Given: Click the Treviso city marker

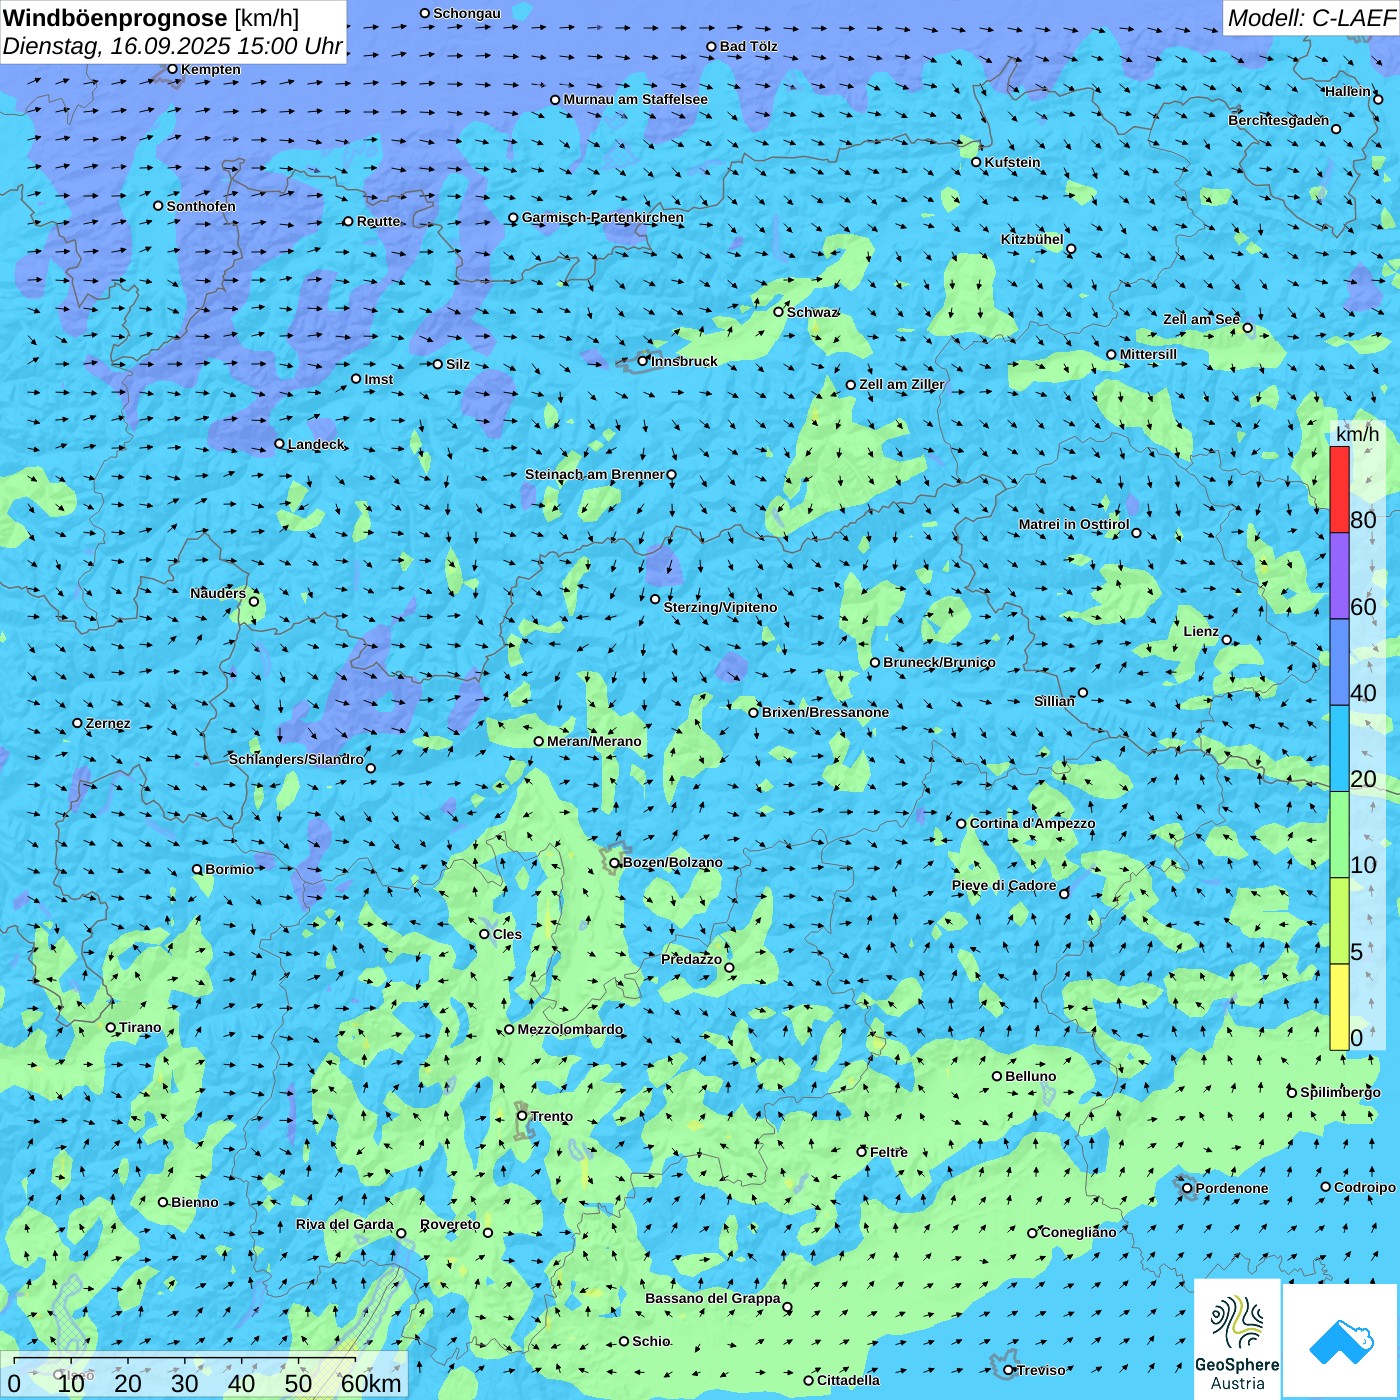Looking at the screenshot, I should pyautogui.click(x=1008, y=1370).
